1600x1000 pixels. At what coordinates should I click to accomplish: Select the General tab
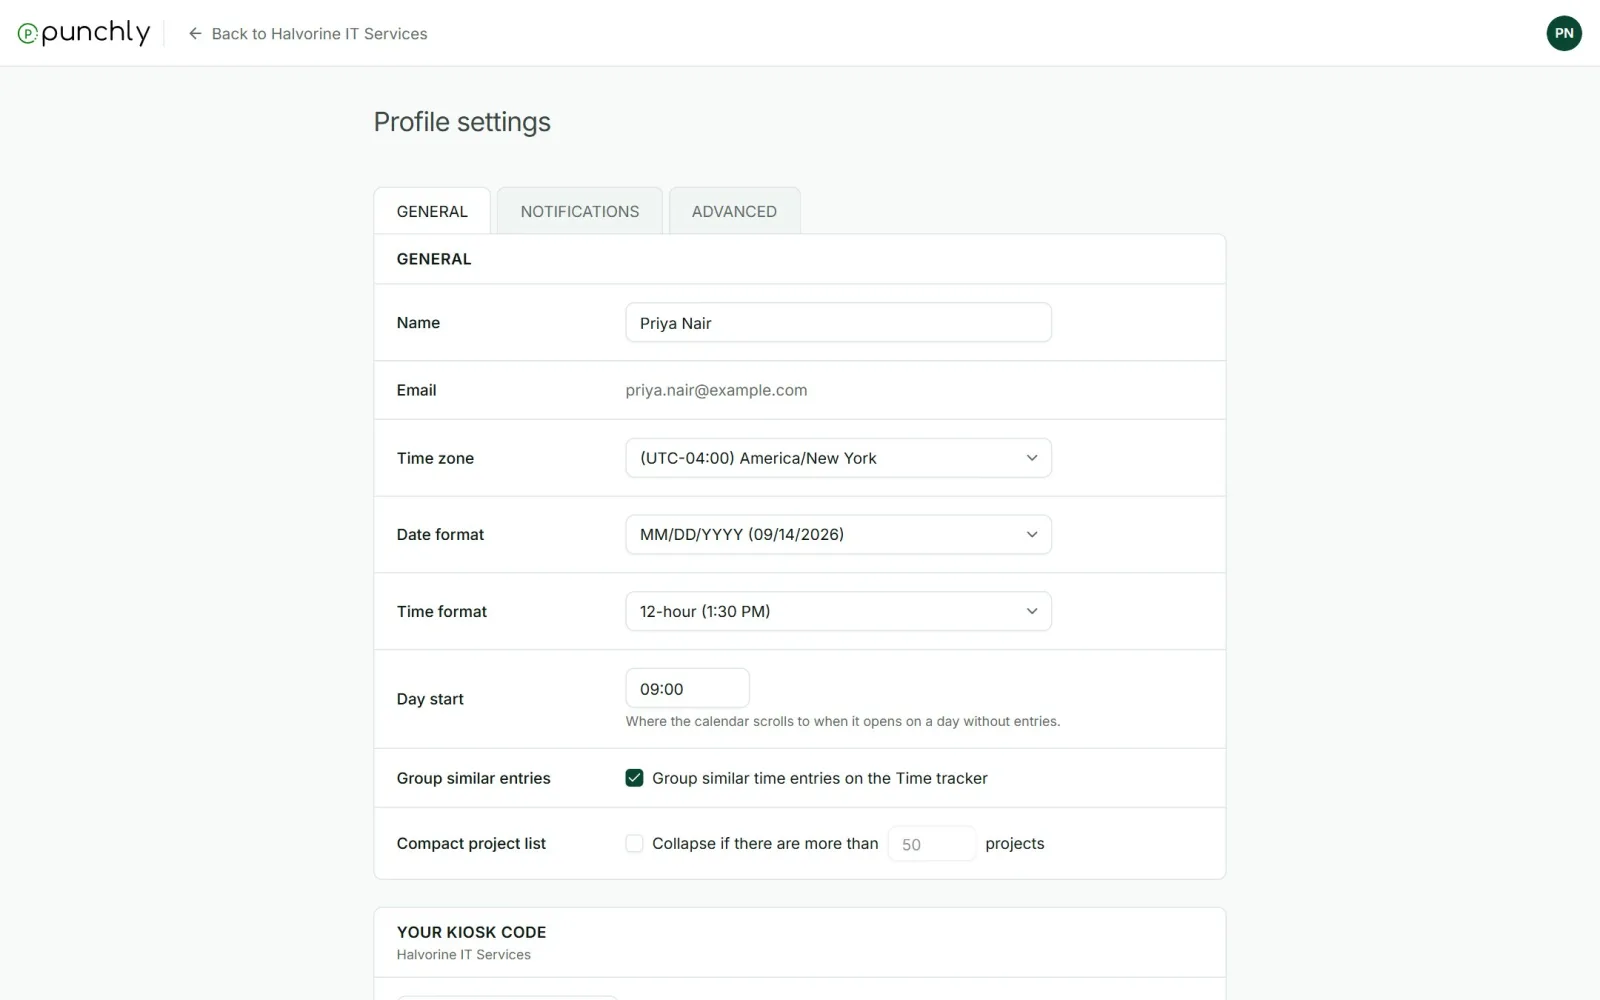pos(432,211)
